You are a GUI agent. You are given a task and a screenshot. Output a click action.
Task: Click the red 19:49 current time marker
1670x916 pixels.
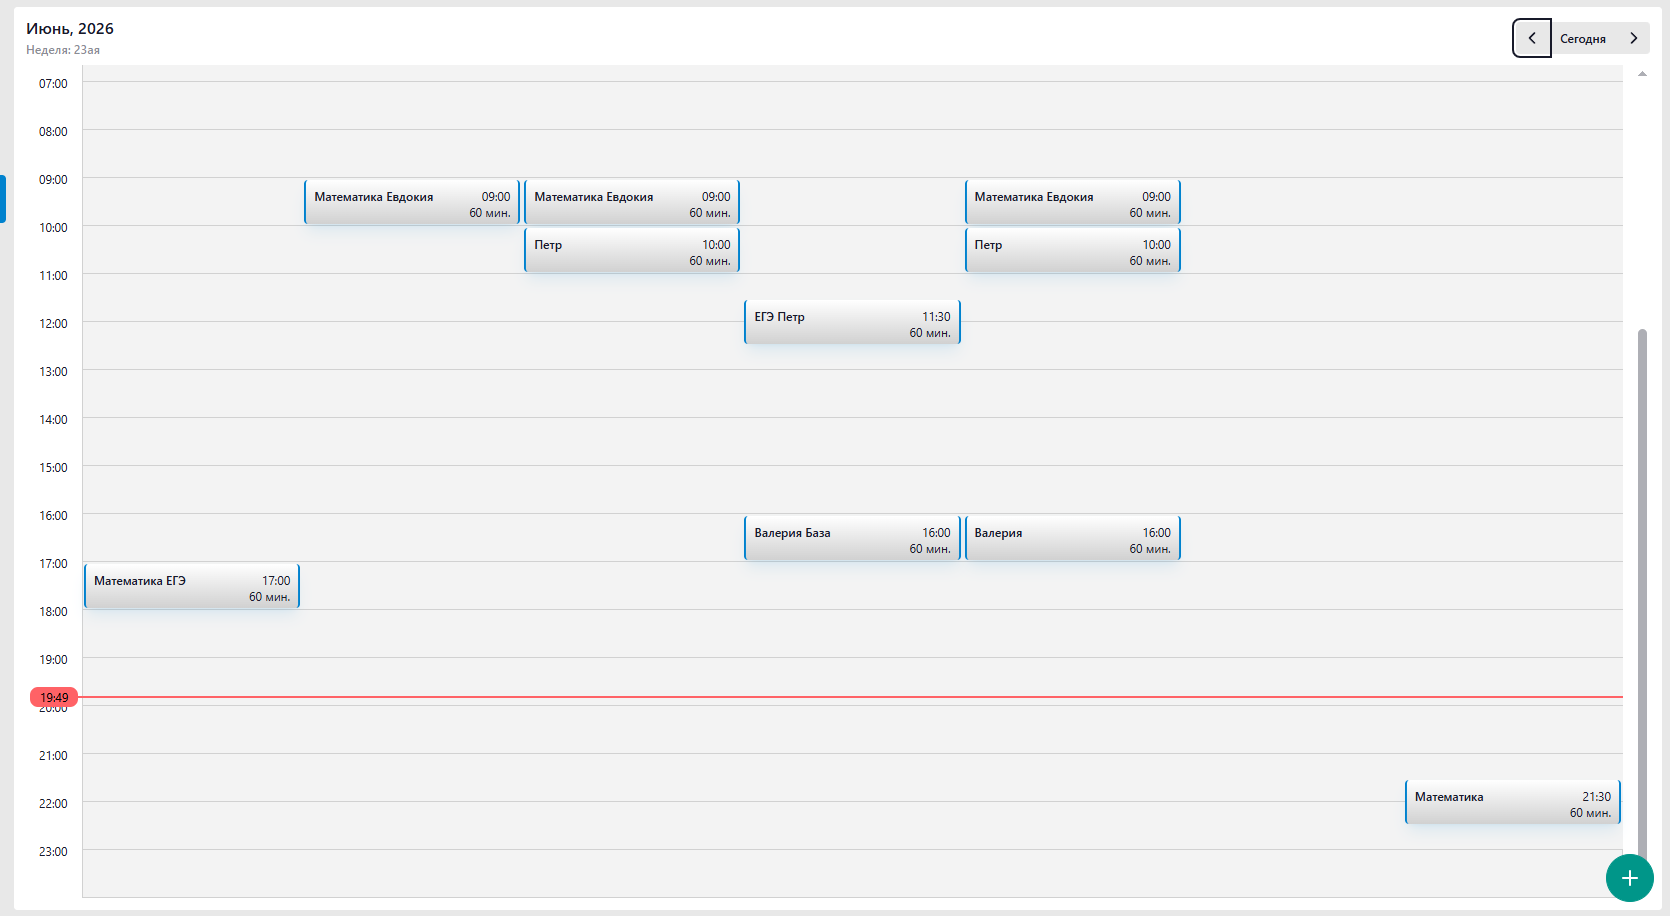click(x=54, y=697)
